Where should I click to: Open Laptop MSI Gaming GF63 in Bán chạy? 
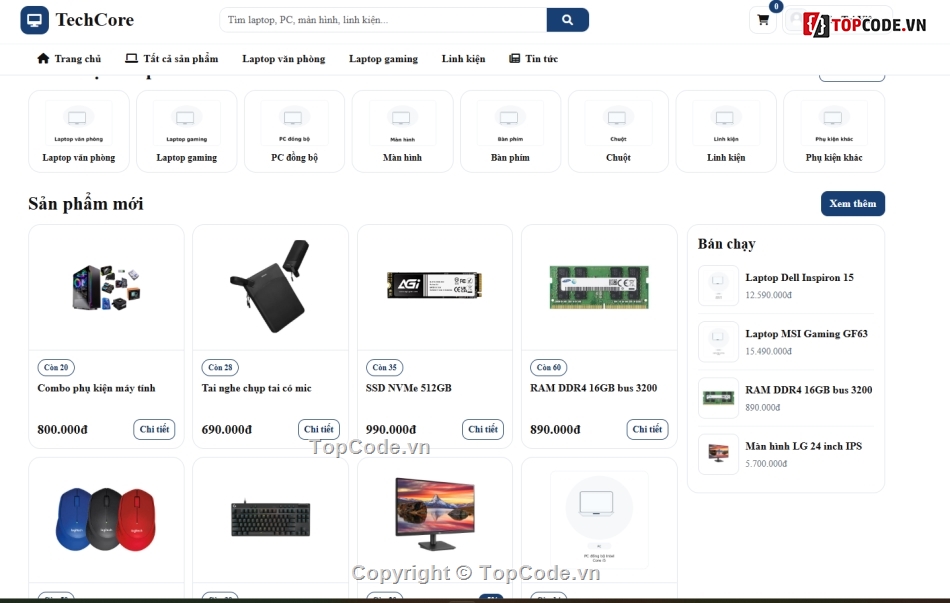coord(806,334)
